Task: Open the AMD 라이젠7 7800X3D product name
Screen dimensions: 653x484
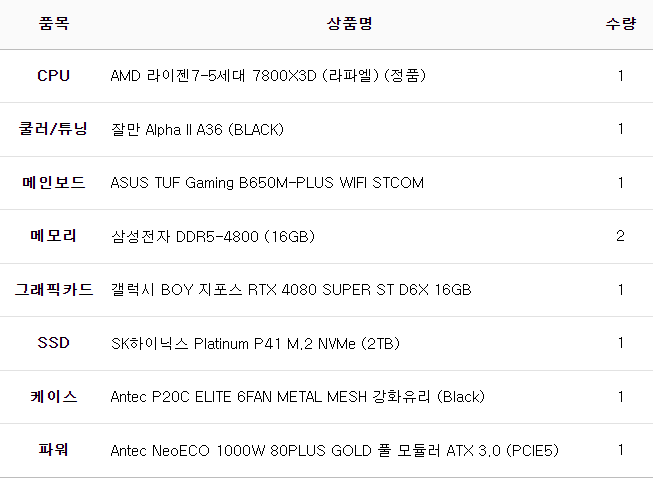Action: coord(269,76)
